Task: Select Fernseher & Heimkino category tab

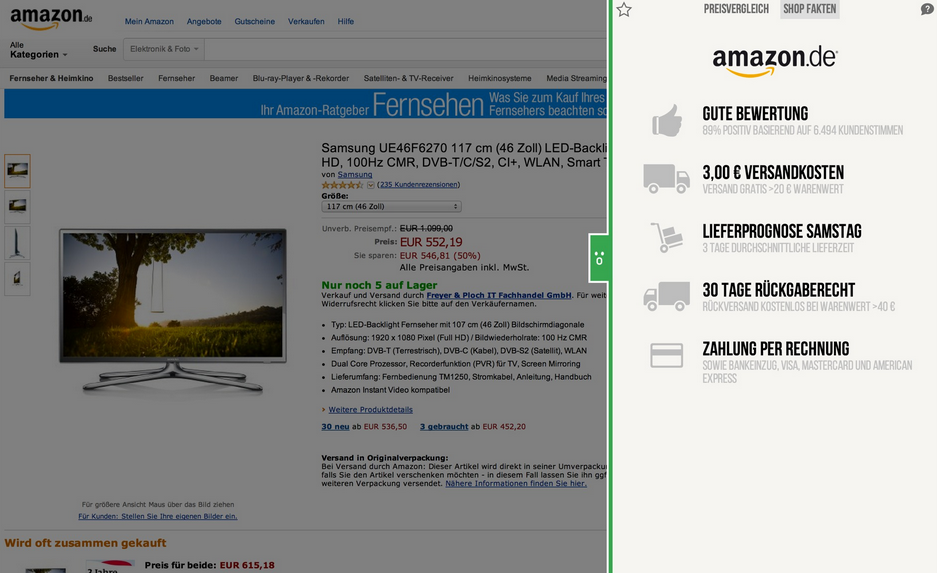Action: tap(51, 78)
